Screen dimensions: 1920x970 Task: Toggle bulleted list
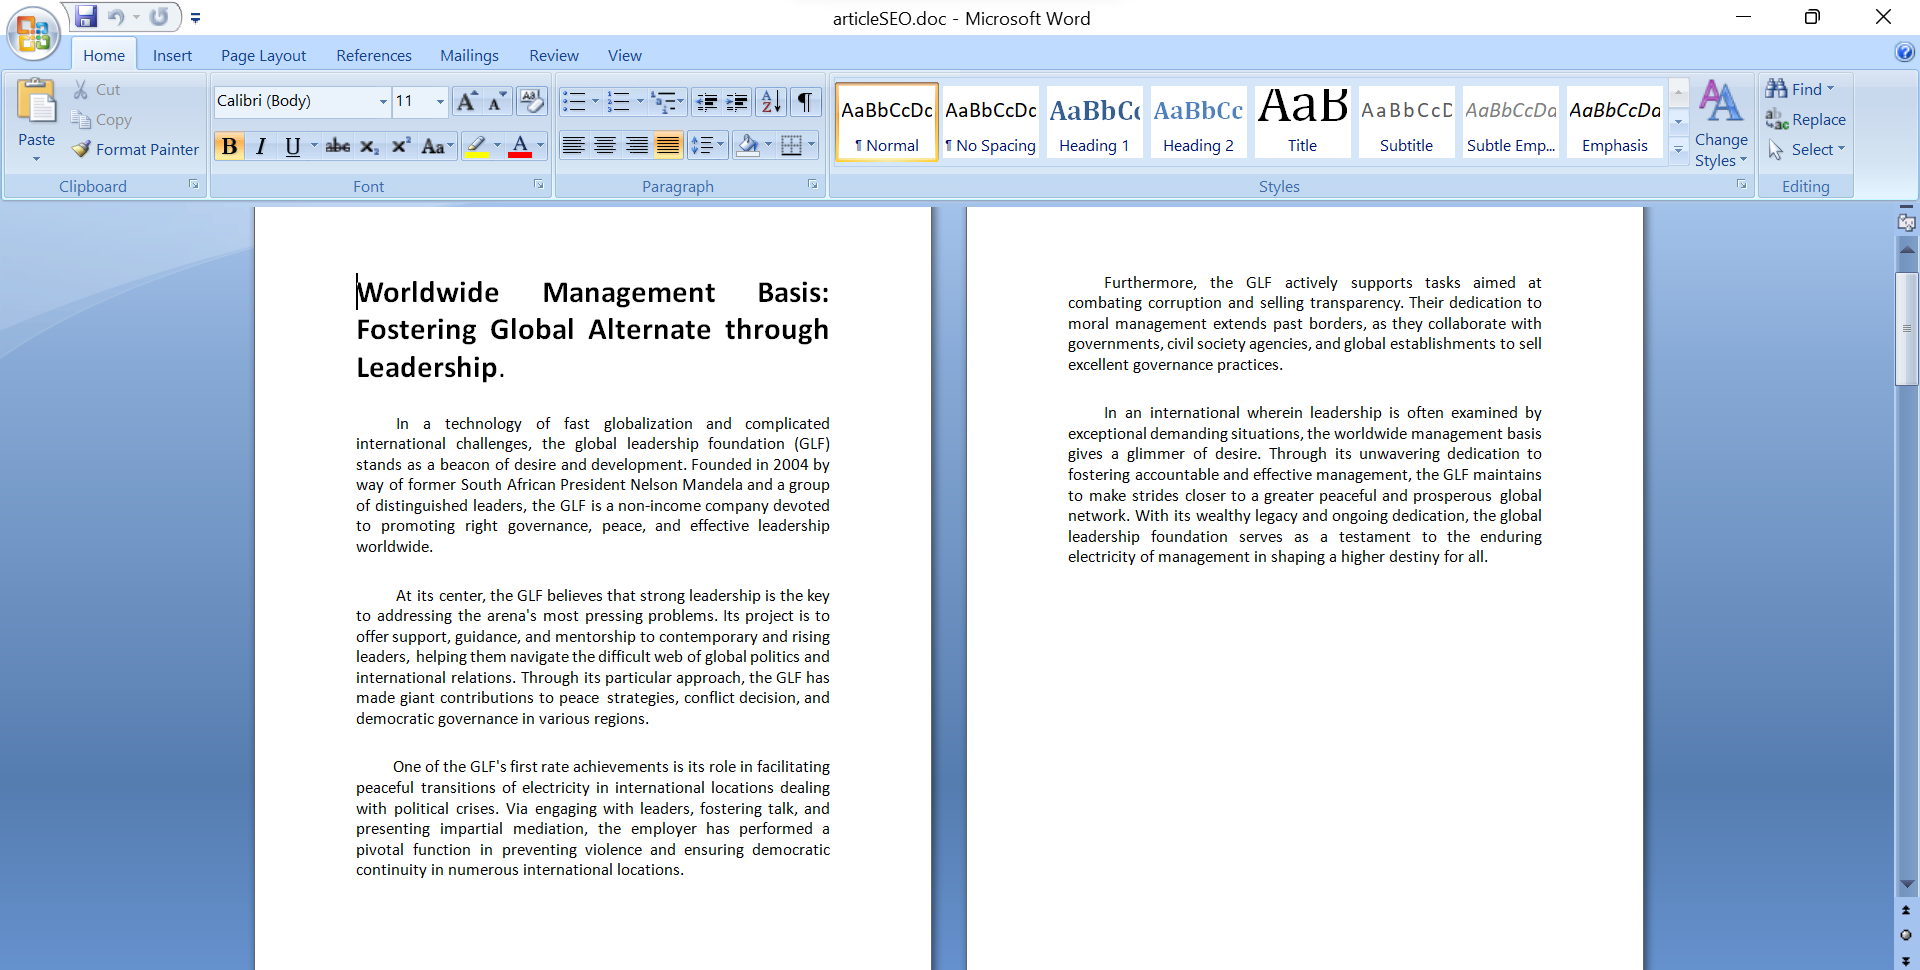[x=574, y=101]
